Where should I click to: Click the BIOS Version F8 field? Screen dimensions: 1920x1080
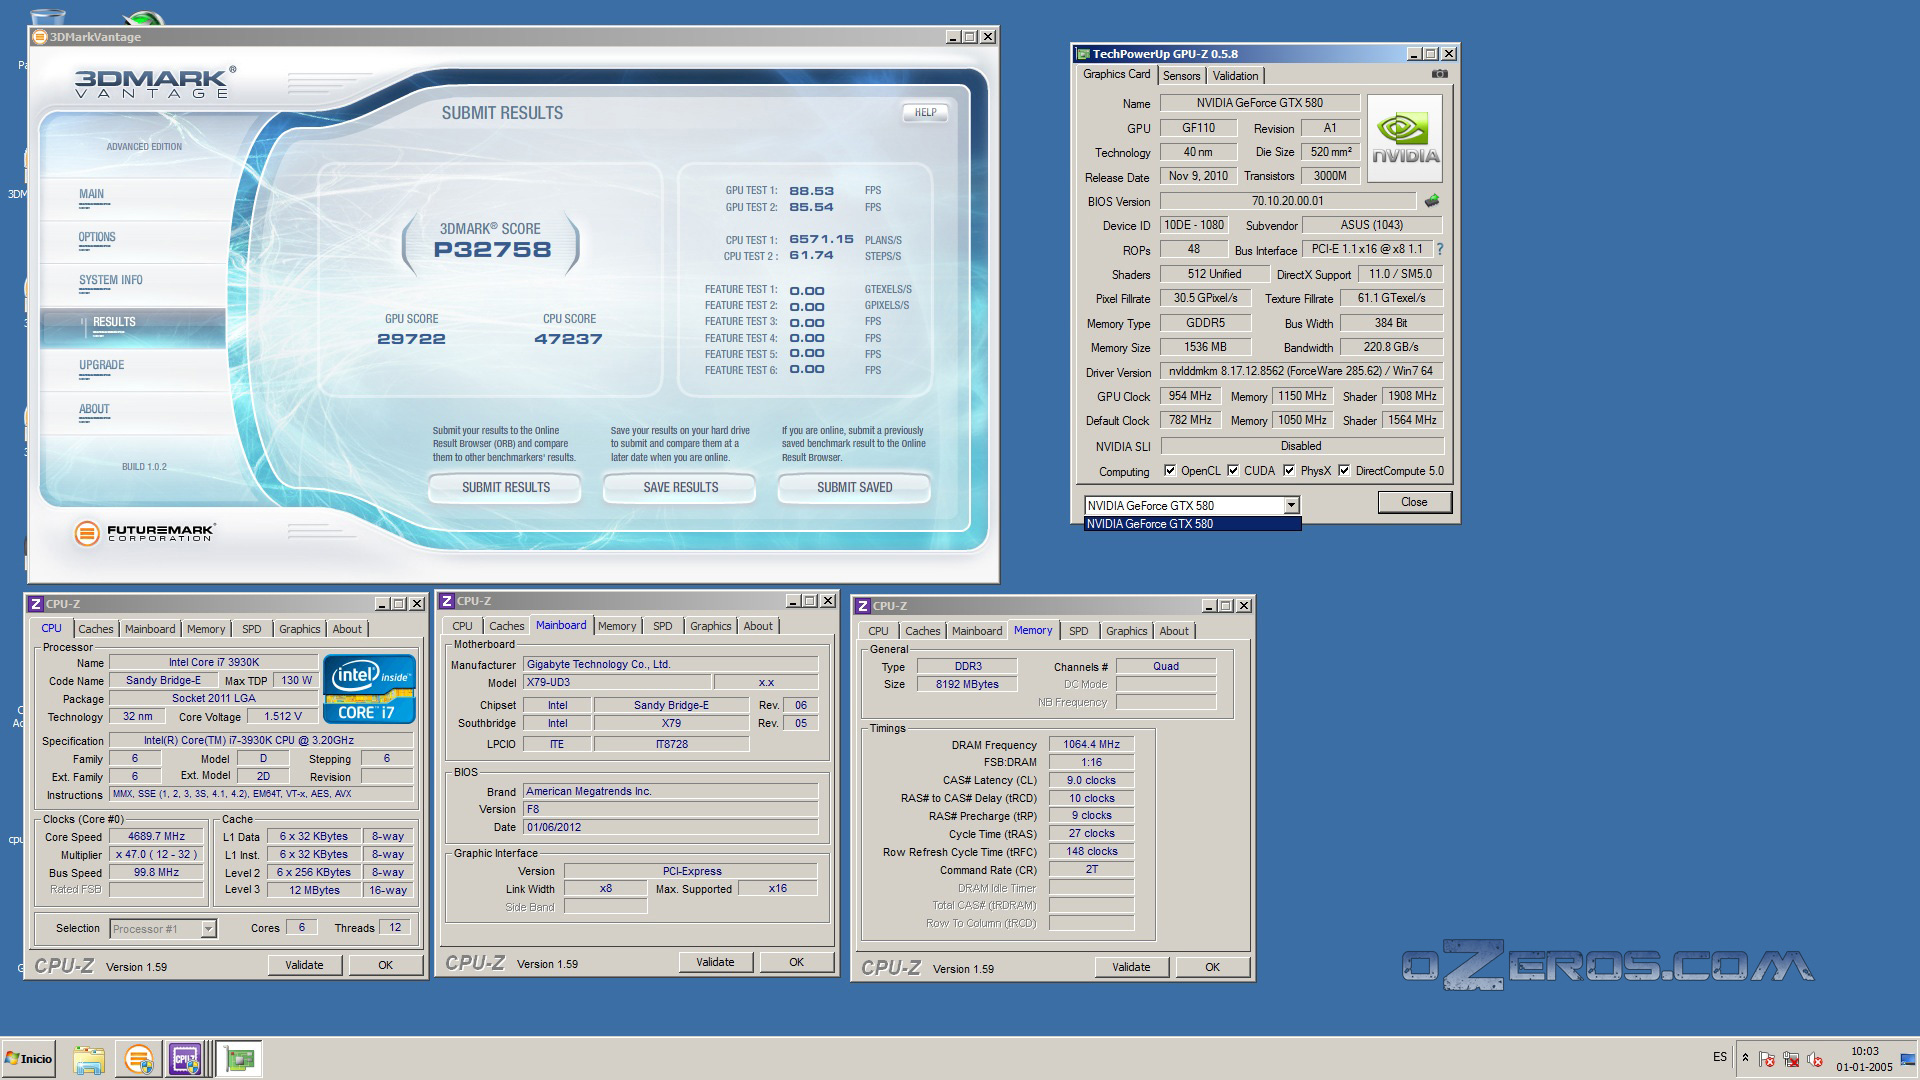tap(670, 809)
